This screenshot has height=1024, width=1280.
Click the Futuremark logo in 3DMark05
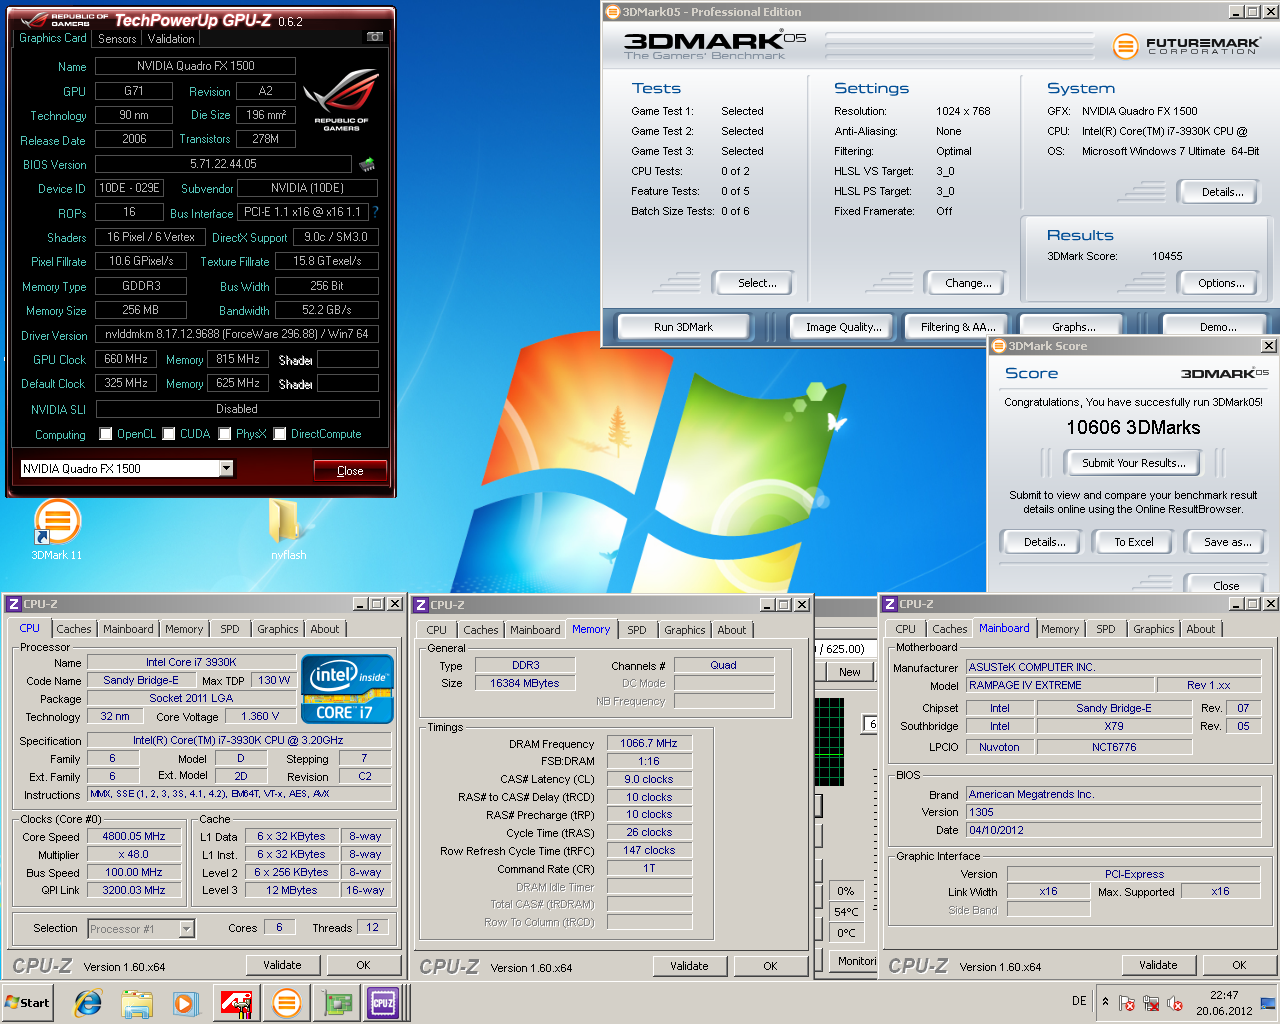tap(1187, 45)
